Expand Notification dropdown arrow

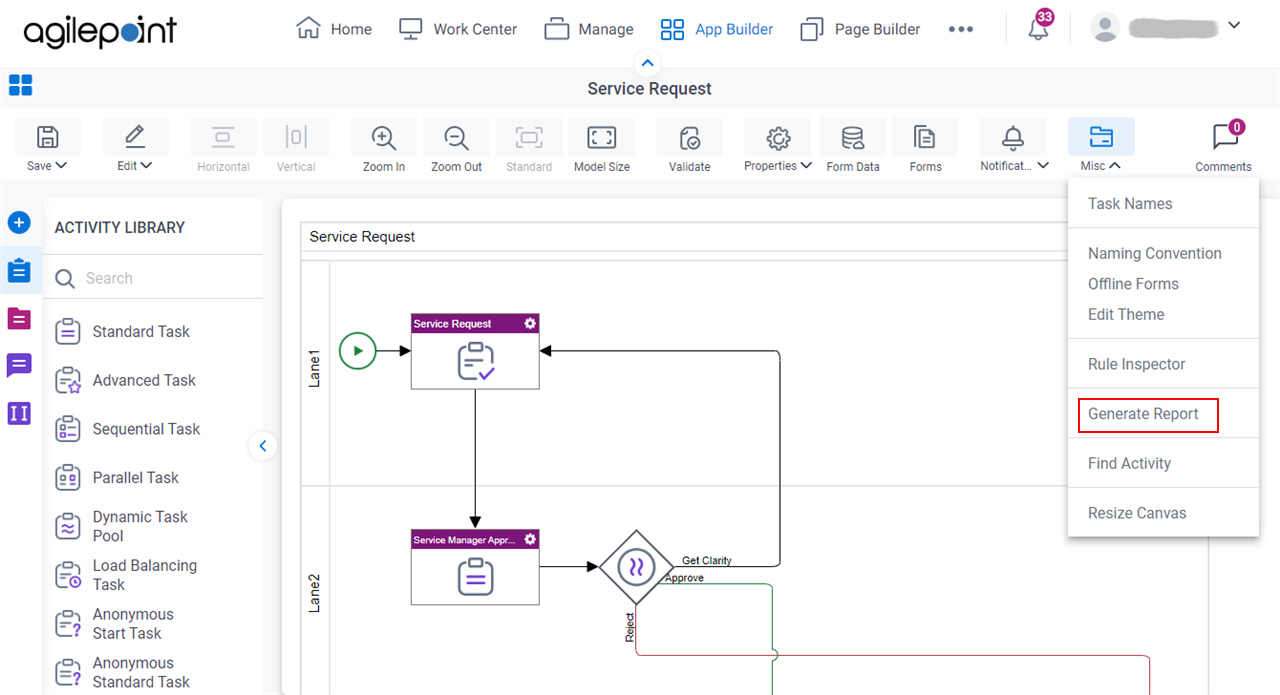[x=1043, y=166]
